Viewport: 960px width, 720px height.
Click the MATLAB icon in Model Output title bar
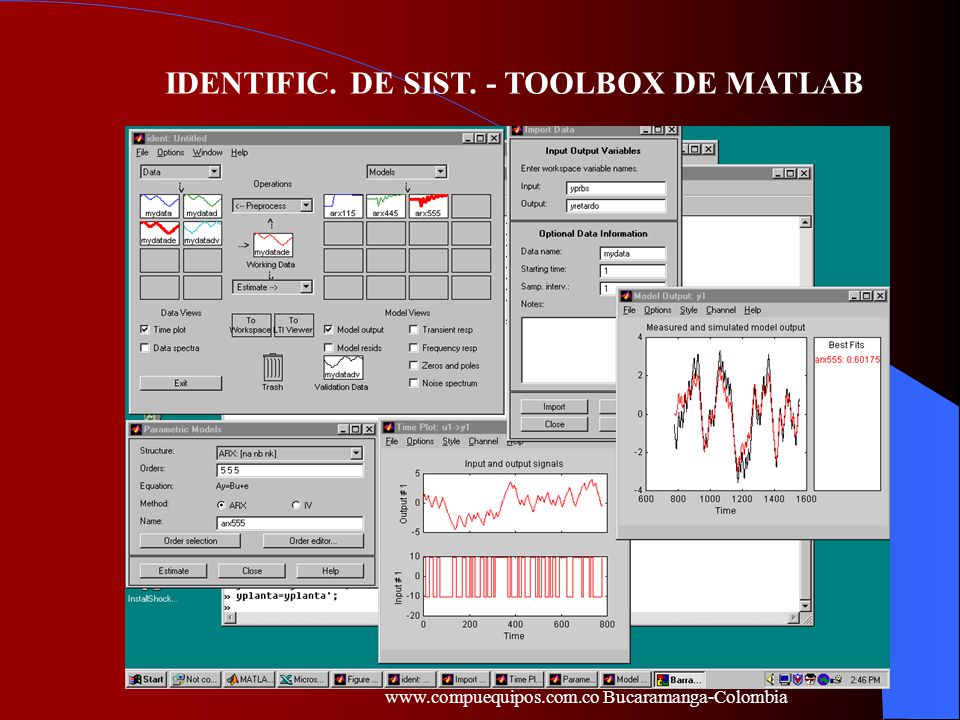coord(626,296)
